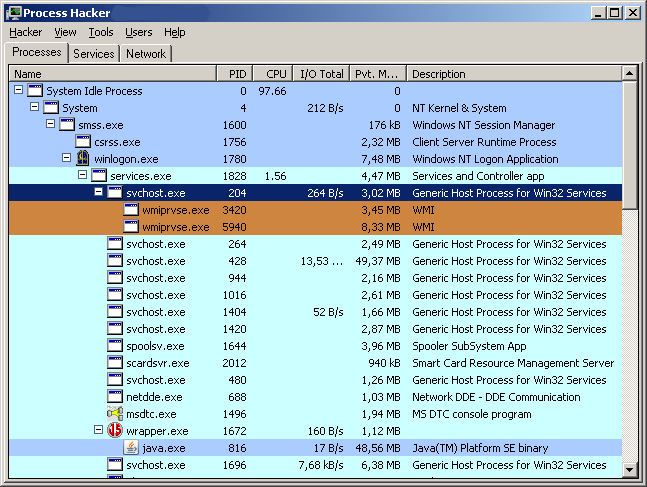Screen dimensions: 647x487
Task: Click the Process Hacker title bar icon
Action: pos(14,13)
